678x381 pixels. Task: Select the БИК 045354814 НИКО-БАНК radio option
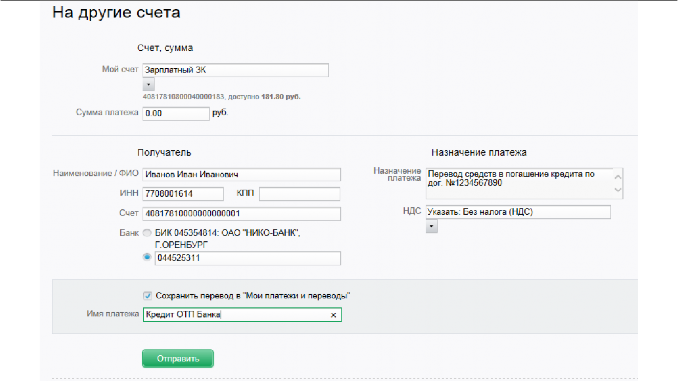tap(147, 233)
